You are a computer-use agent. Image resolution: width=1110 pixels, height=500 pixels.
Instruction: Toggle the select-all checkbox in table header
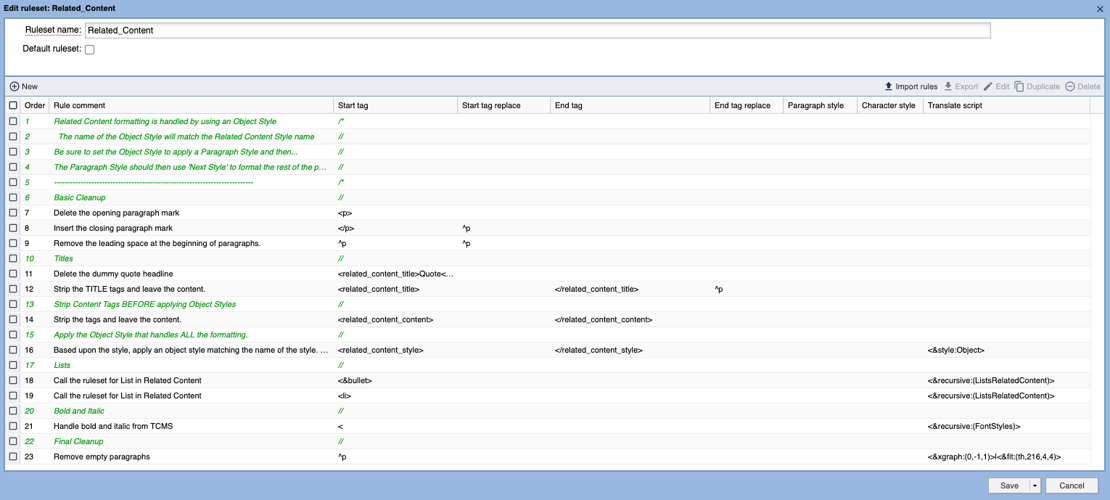coord(13,105)
